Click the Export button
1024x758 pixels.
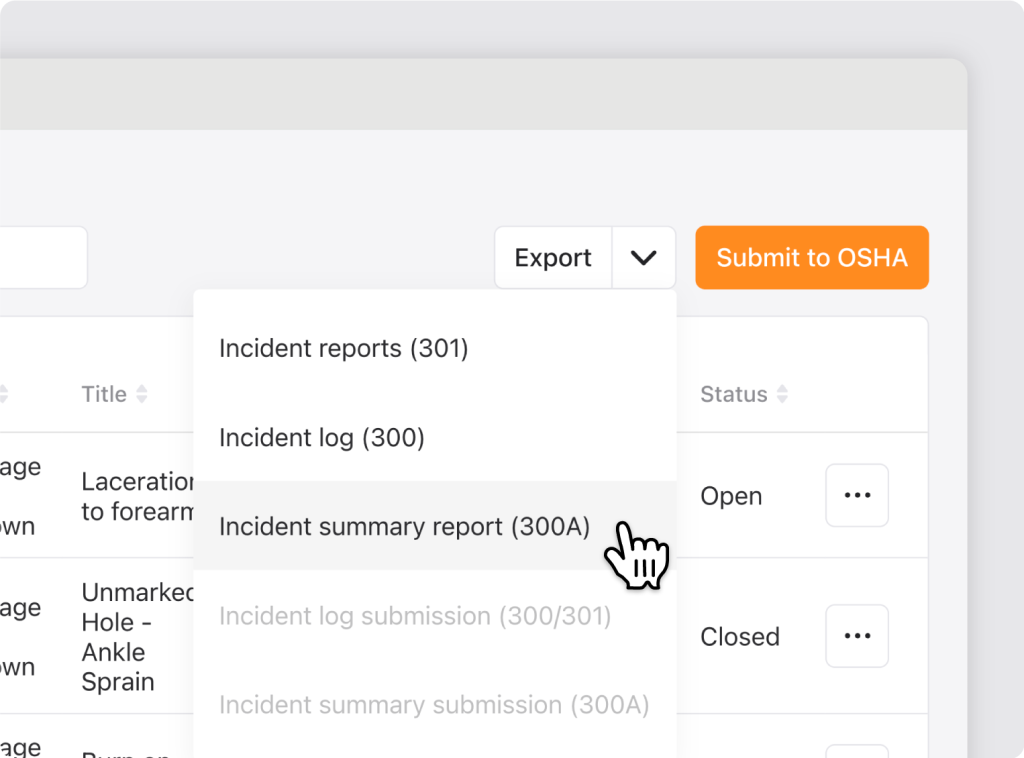pyautogui.click(x=553, y=258)
